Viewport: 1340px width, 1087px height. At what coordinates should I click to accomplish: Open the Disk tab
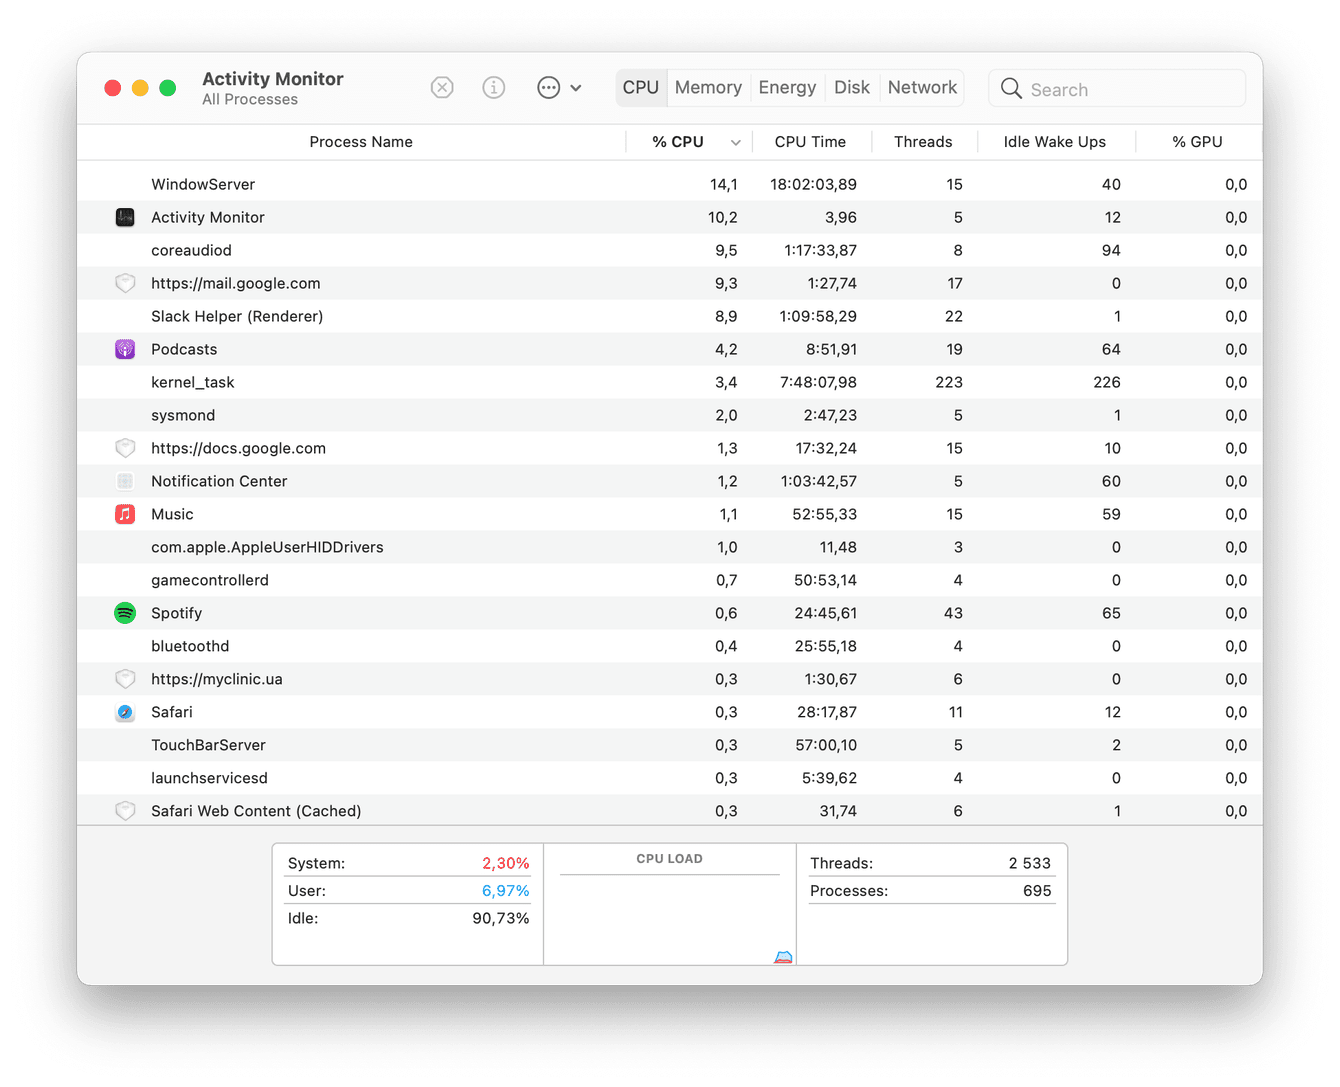(x=852, y=88)
